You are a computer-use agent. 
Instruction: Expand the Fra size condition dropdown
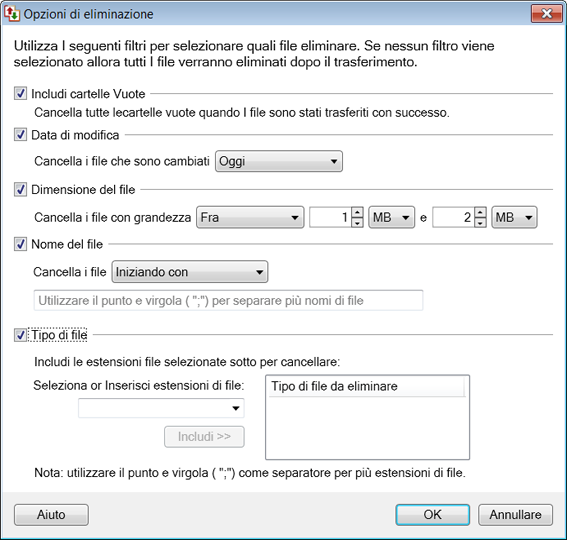(250, 217)
